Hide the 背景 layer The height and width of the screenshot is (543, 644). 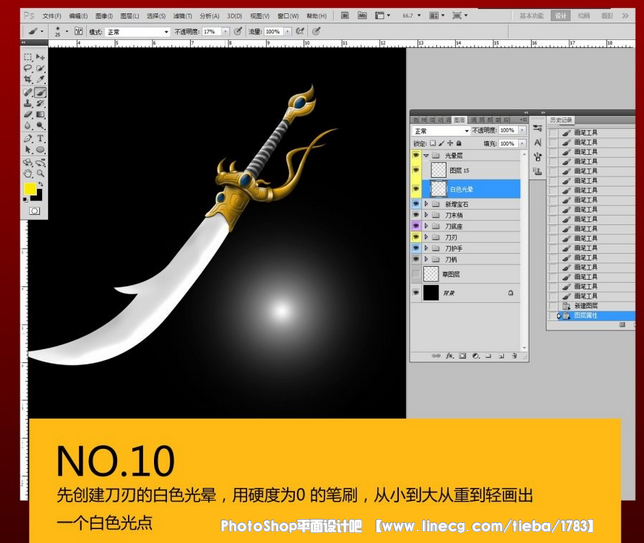416,292
